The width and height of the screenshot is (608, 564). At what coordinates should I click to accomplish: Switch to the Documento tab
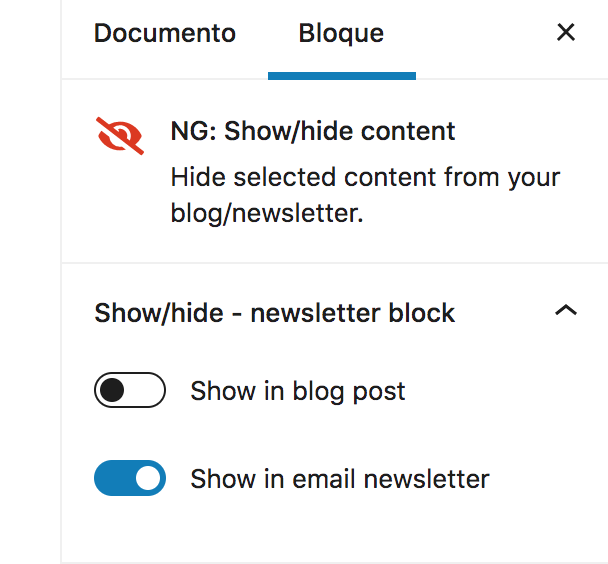point(165,33)
